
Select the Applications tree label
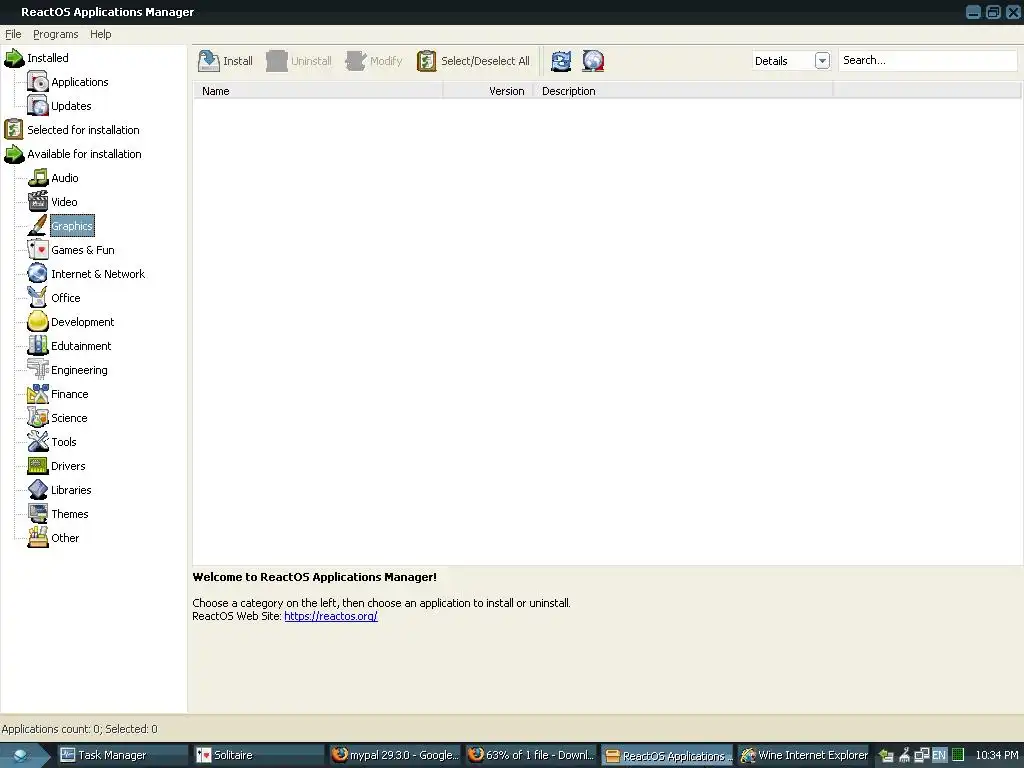pyautogui.click(x=80, y=82)
